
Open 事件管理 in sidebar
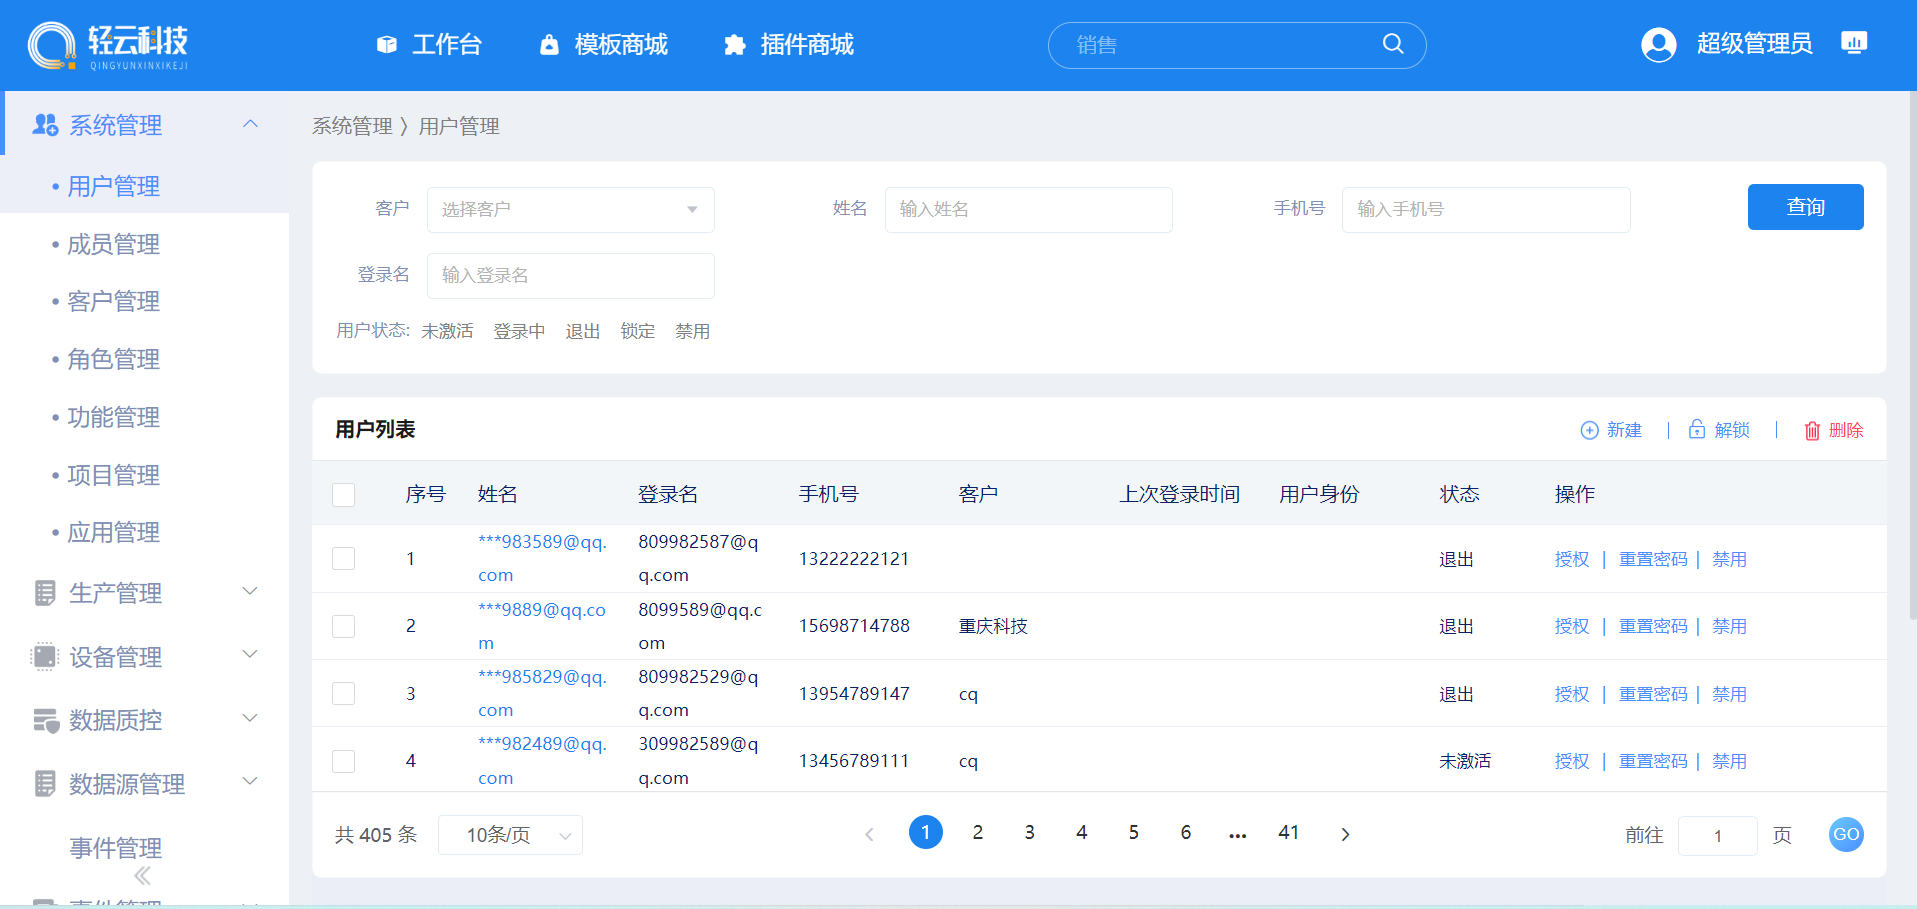click(115, 848)
